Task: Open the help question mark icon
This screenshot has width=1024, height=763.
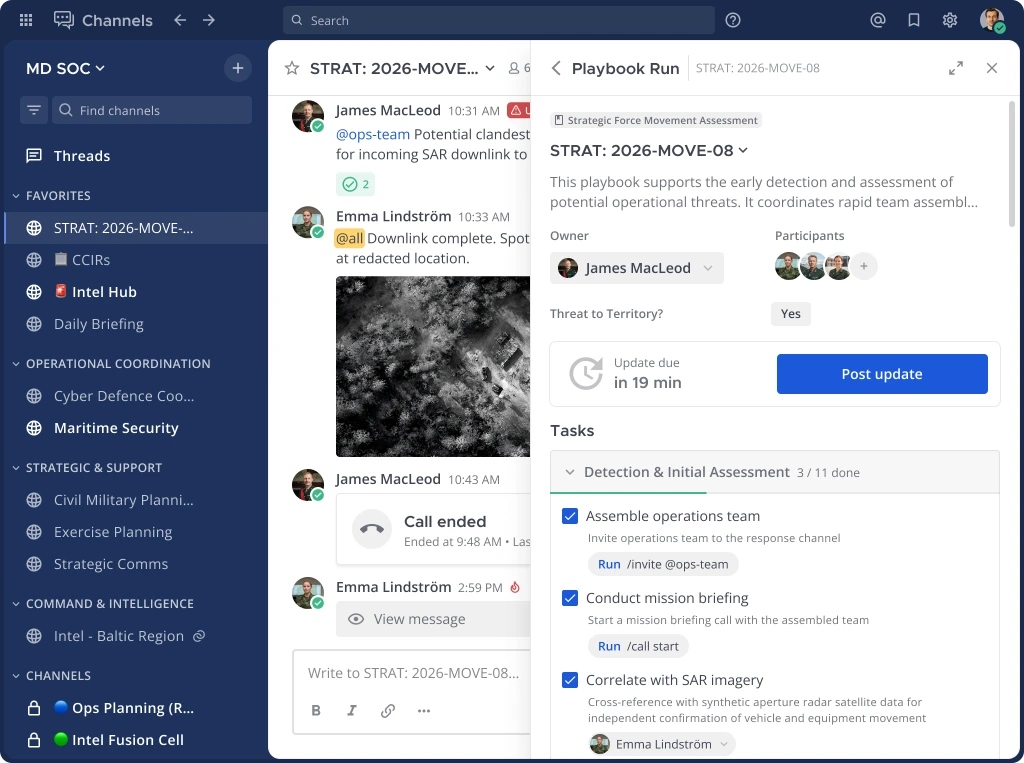Action: [x=733, y=20]
